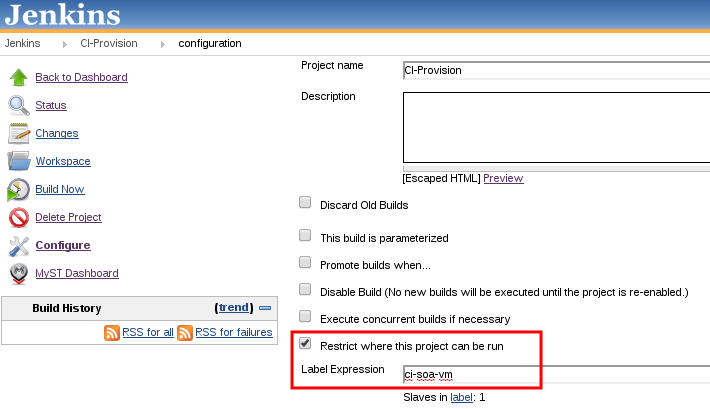The height and width of the screenshot is (409, 710).
Task: Click the magnifying glass Status icon
Action: point(19,106)
